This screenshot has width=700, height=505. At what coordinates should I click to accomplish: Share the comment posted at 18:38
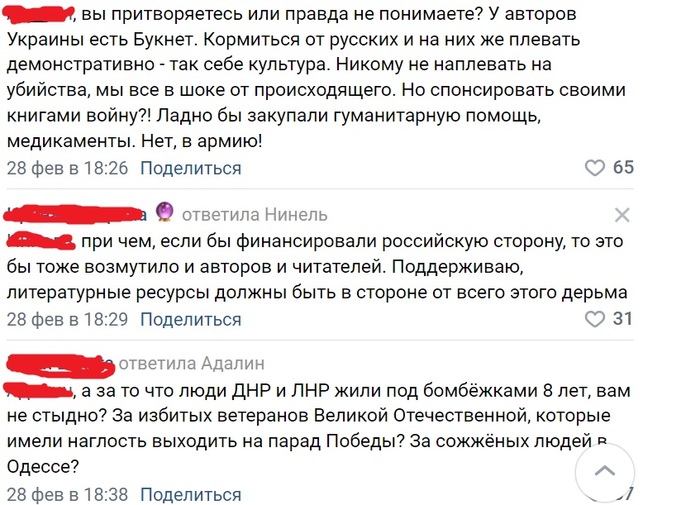tap(190, 494)
